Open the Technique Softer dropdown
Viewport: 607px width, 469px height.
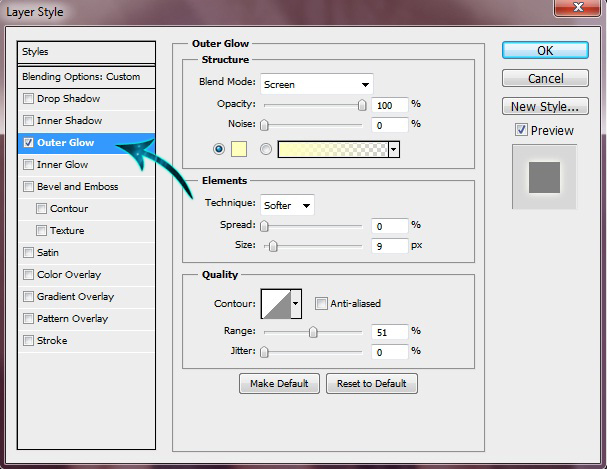pos(287,205)
